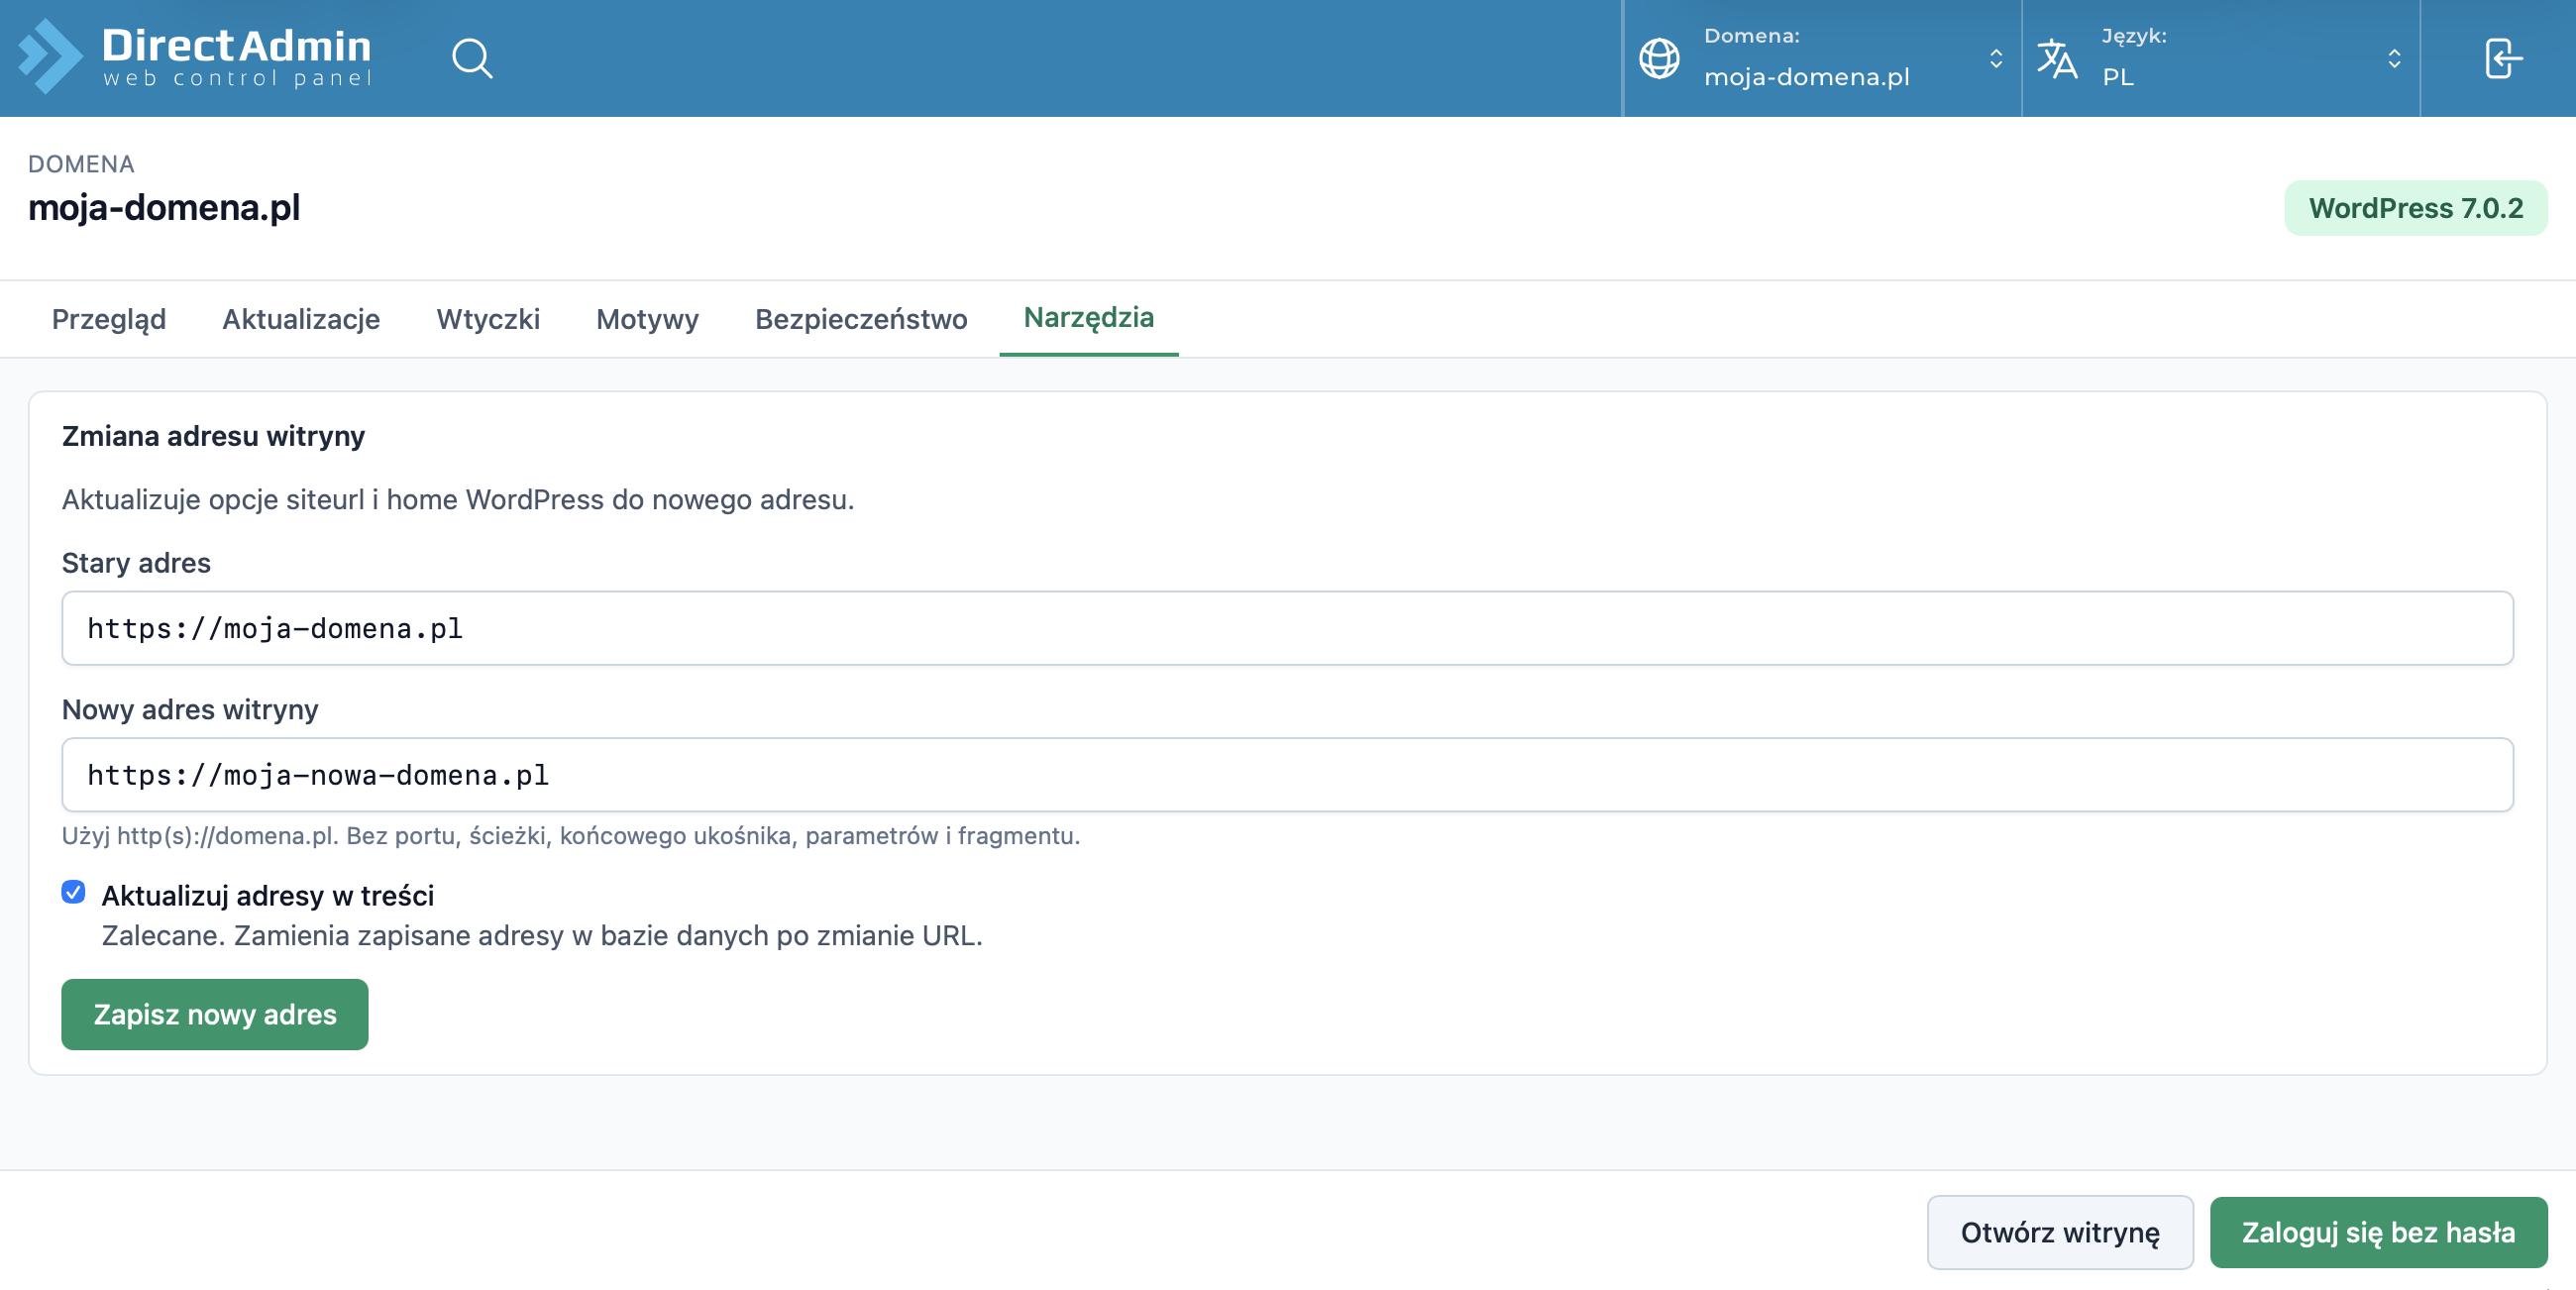Screen dimensions: 2576x1290
Task: Open the Motywy tab
Action: 647,319
